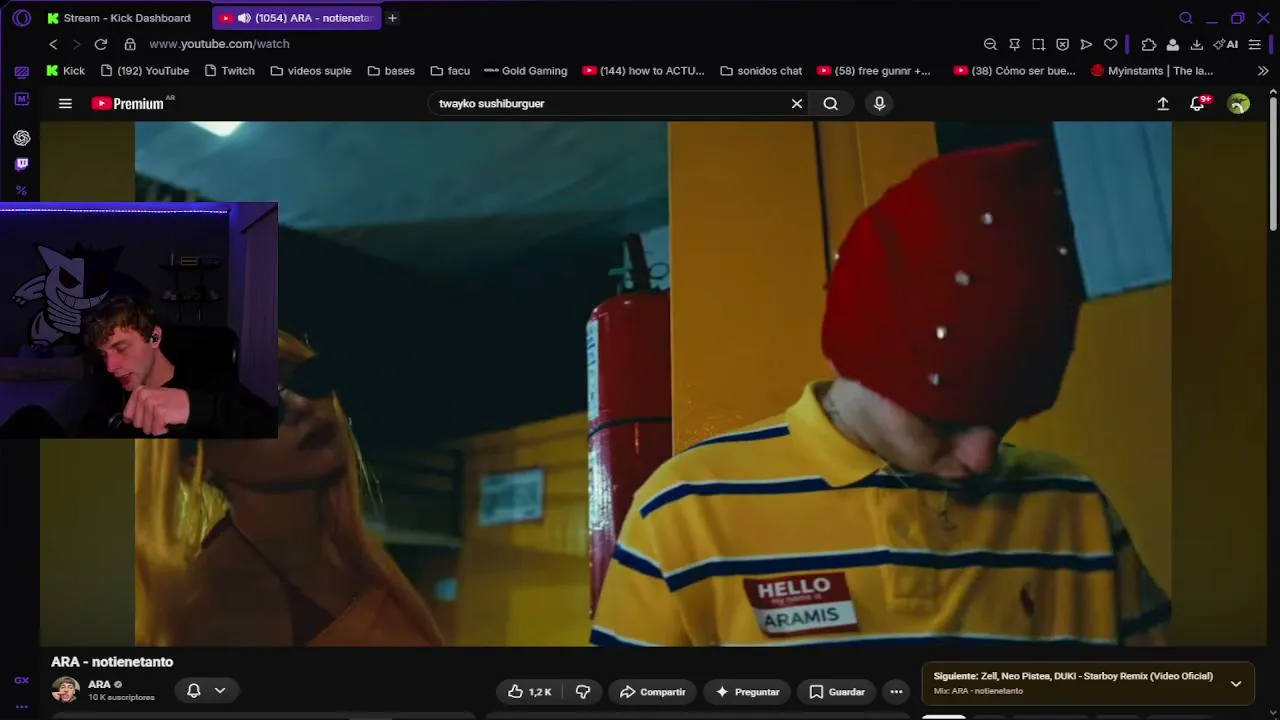Run the YouTube search with magnifier button
Image resolution: width=1280 pixels, height=720 pixels.
(x=831, y=103)
